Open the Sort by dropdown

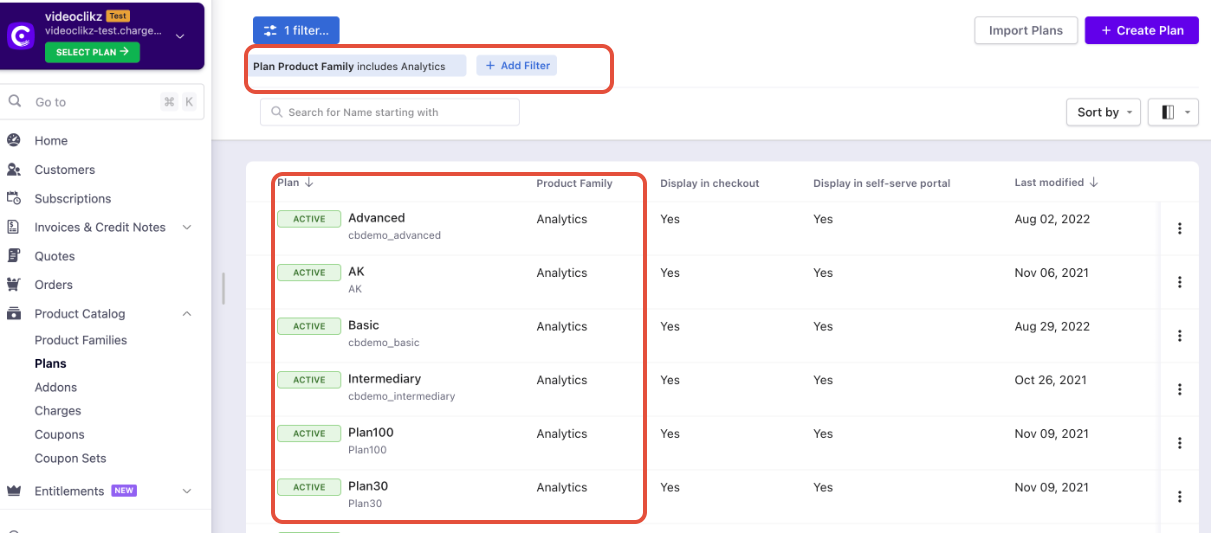pos(1103,113)
